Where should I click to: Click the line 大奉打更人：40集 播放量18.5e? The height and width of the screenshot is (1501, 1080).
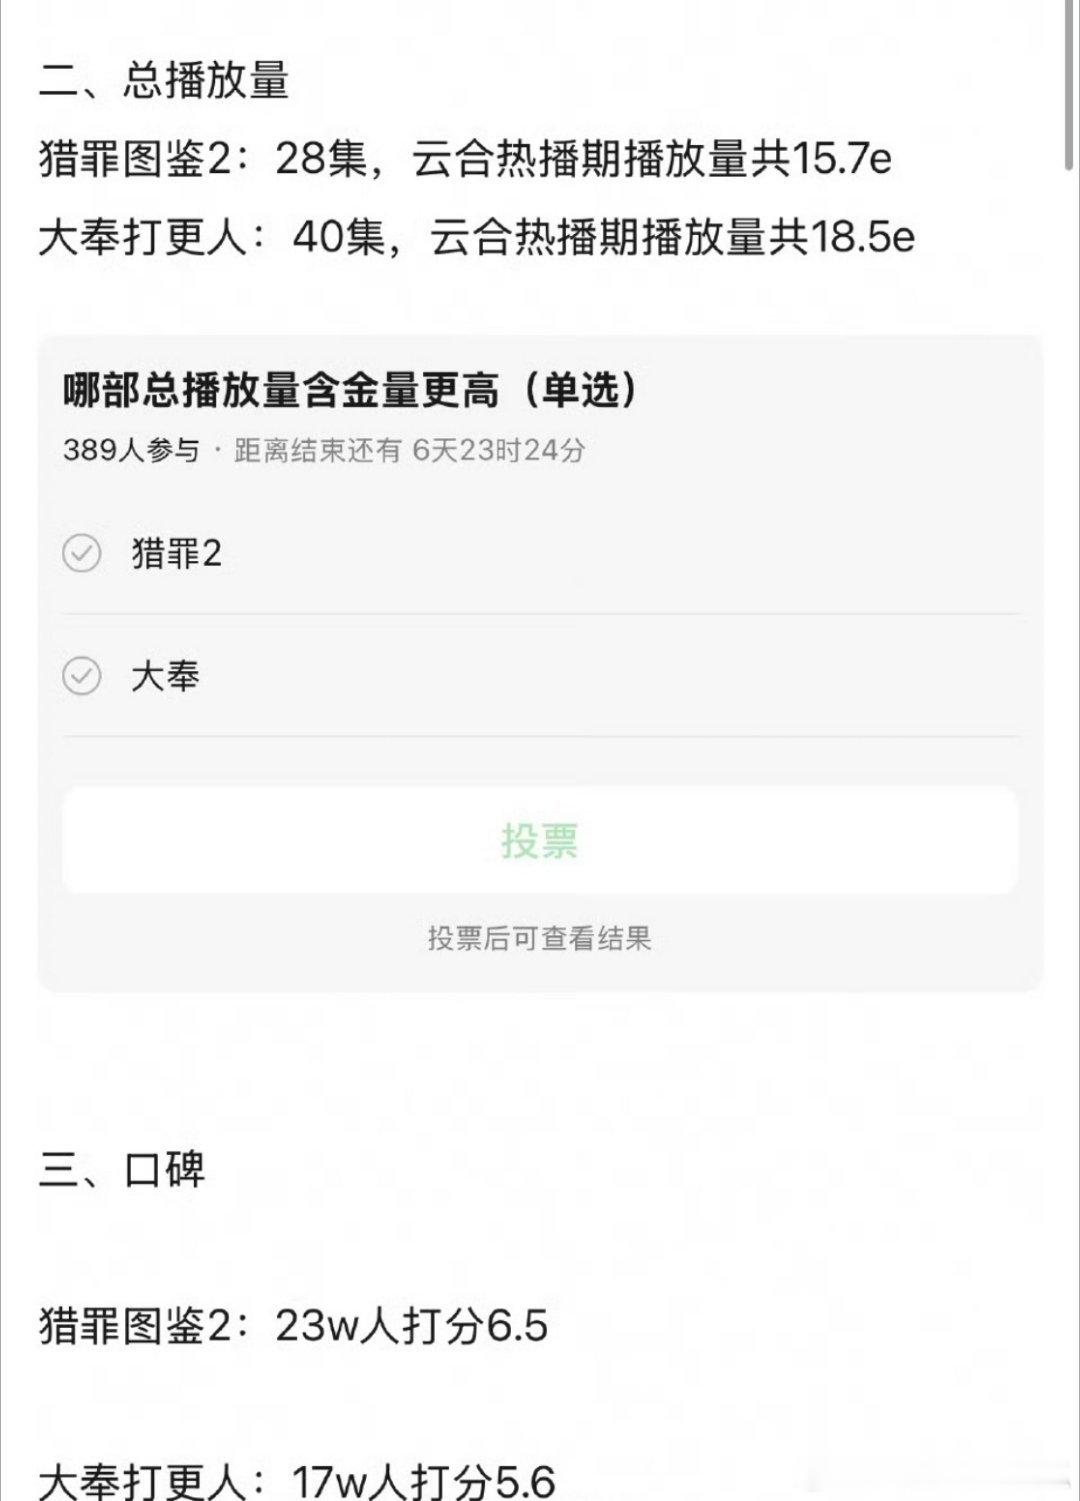point(477,238)
